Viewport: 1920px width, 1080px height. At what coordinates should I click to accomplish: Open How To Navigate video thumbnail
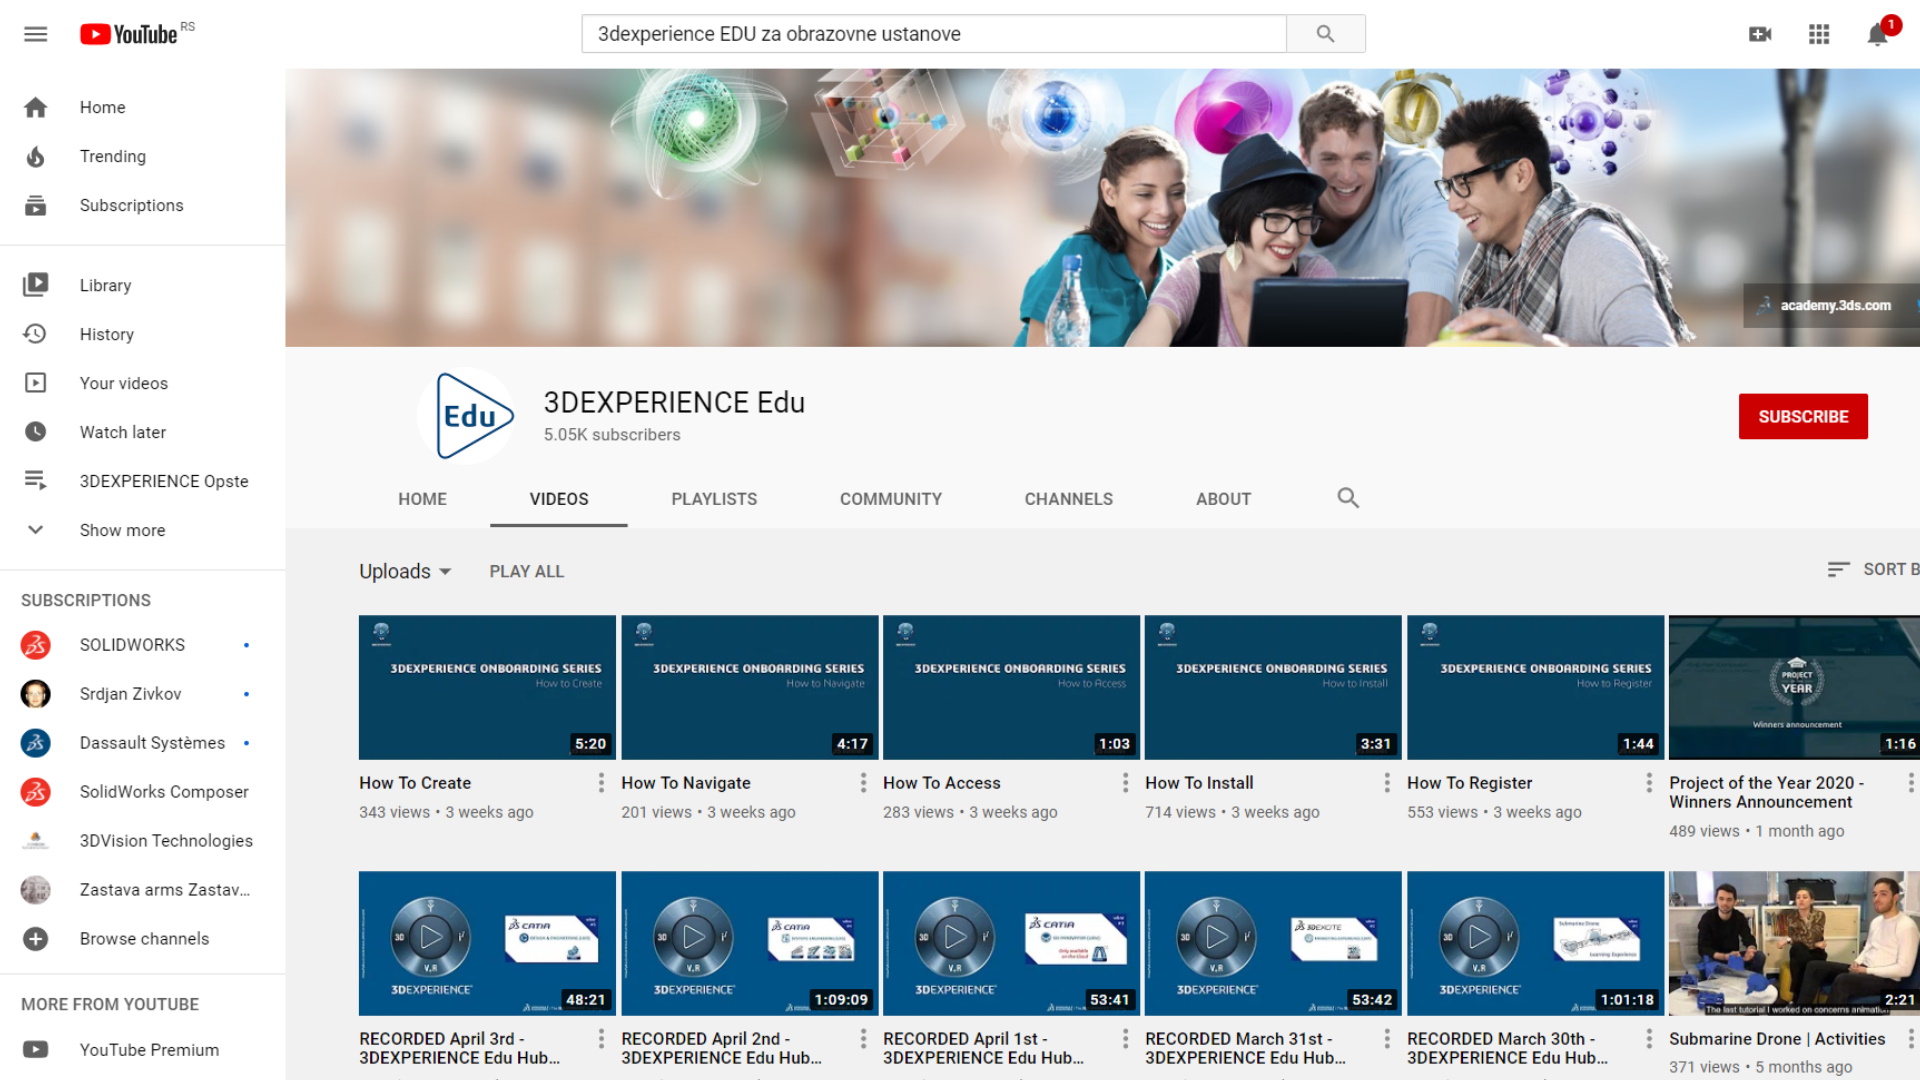click(749, 688)
